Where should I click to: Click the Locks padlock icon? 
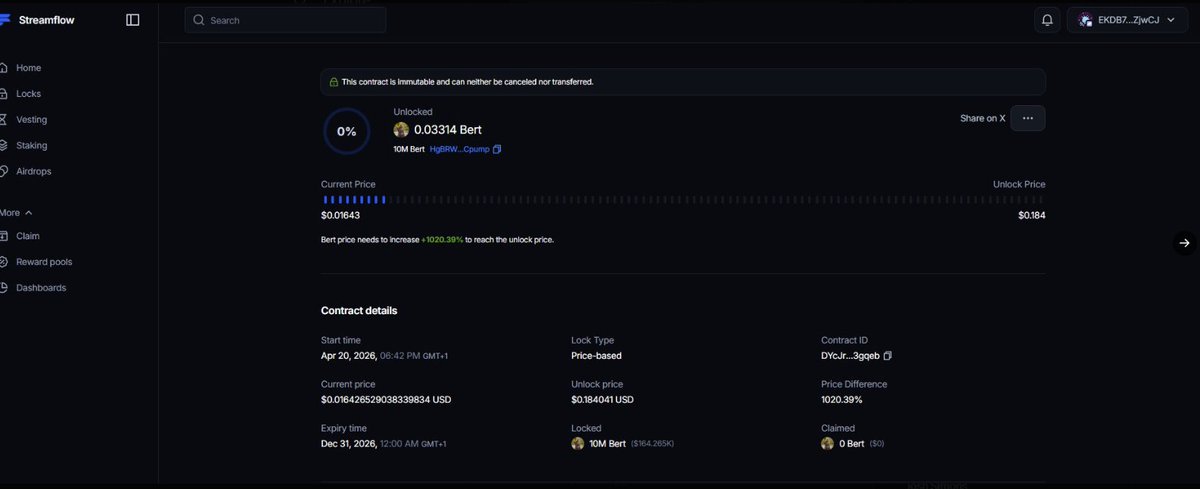(3, 94)
